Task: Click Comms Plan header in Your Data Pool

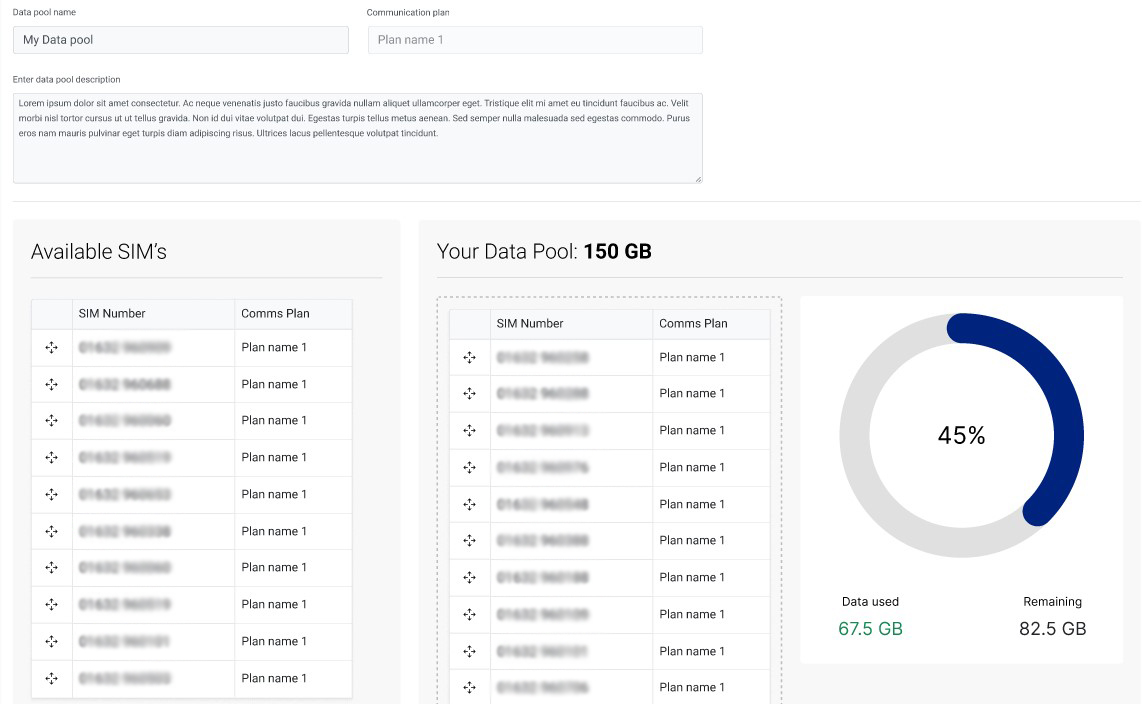Action: tap(693, 324)
